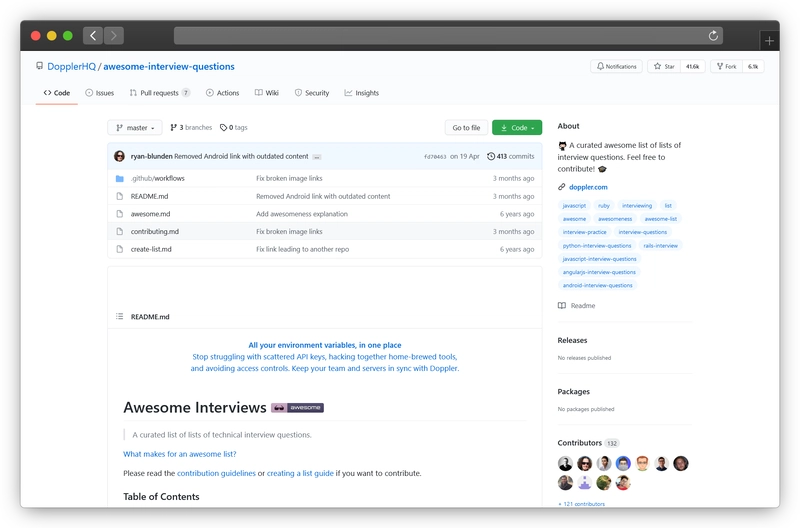Switch to the Code tab
This screenshot has width=800, height=528.
click(57, 93)
